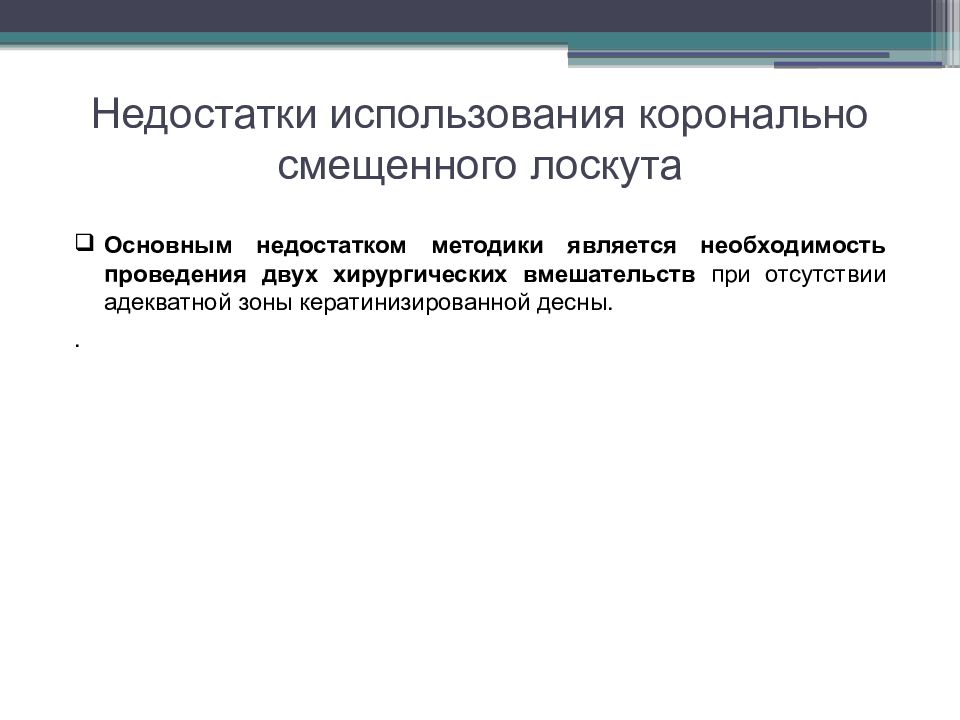The height and width of the screenshot is (720, 960).
Task: Click the words 'при отсутствии' in the paragraph
Action: click(798, 275)
